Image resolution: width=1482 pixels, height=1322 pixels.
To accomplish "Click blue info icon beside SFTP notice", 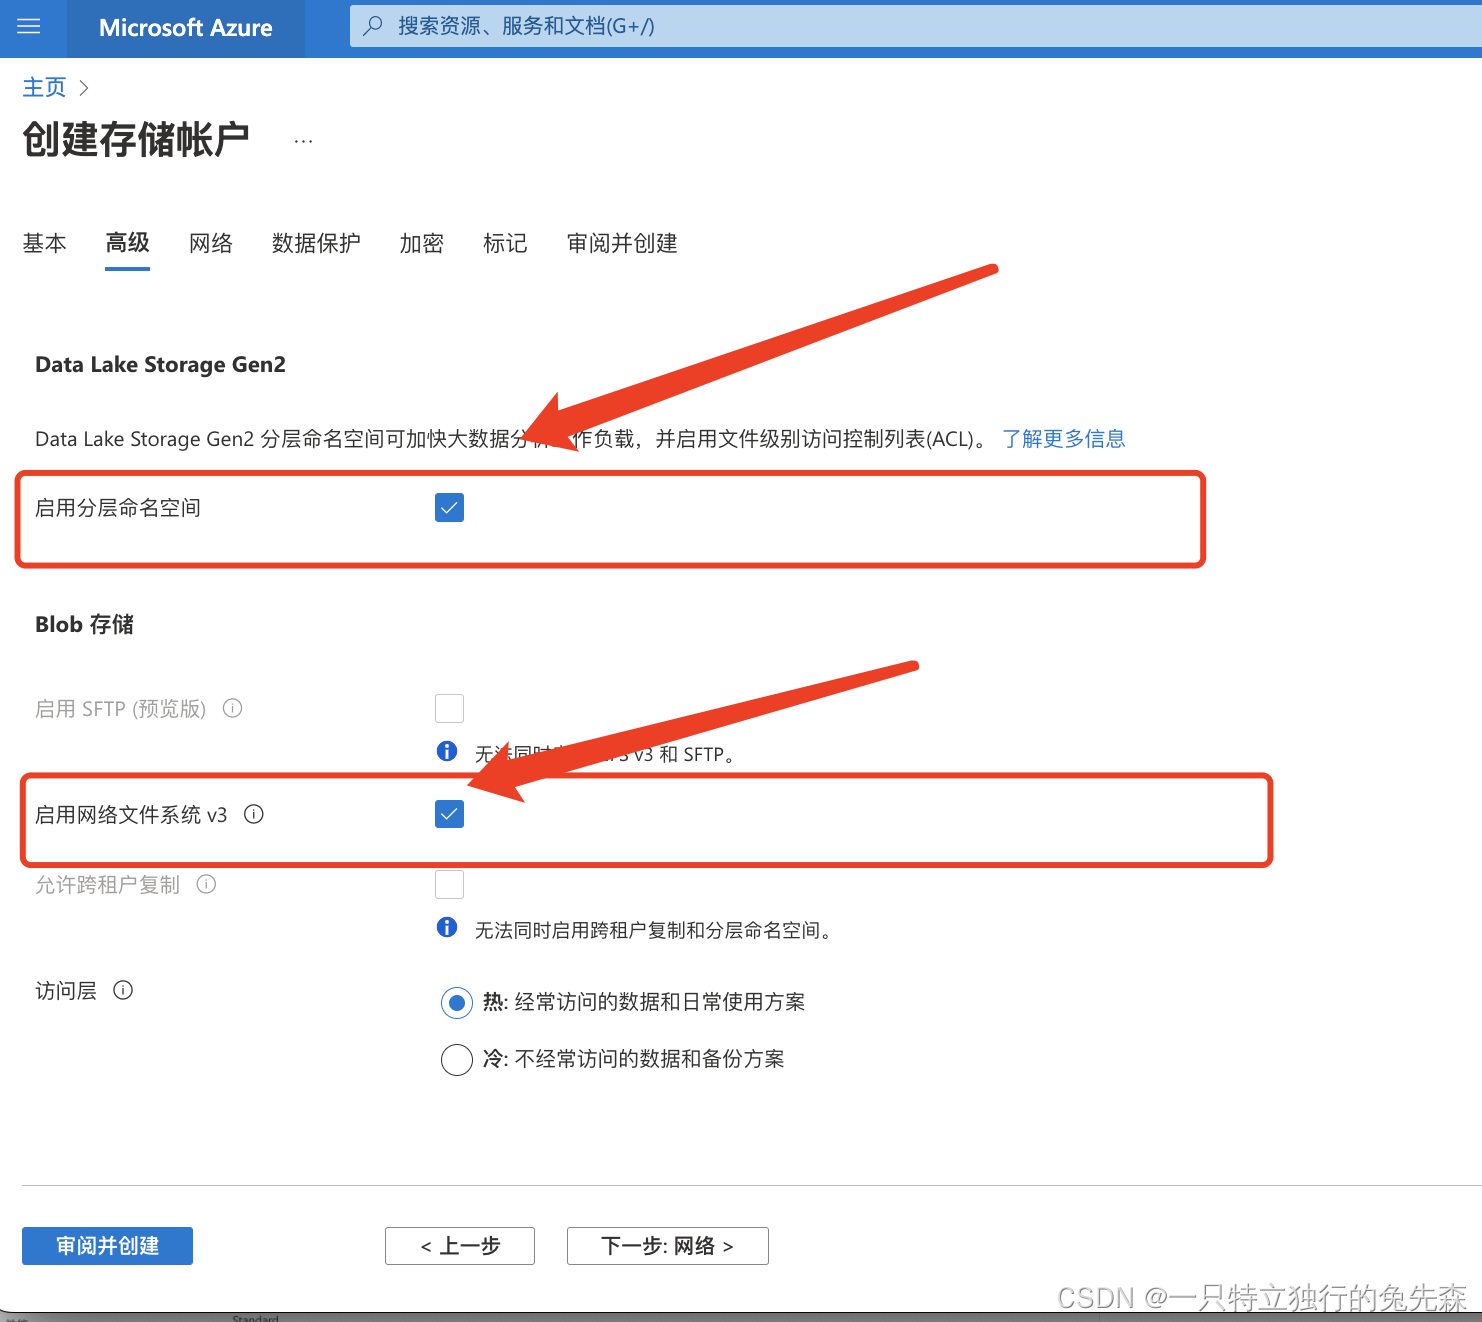I will coord(447,751).
